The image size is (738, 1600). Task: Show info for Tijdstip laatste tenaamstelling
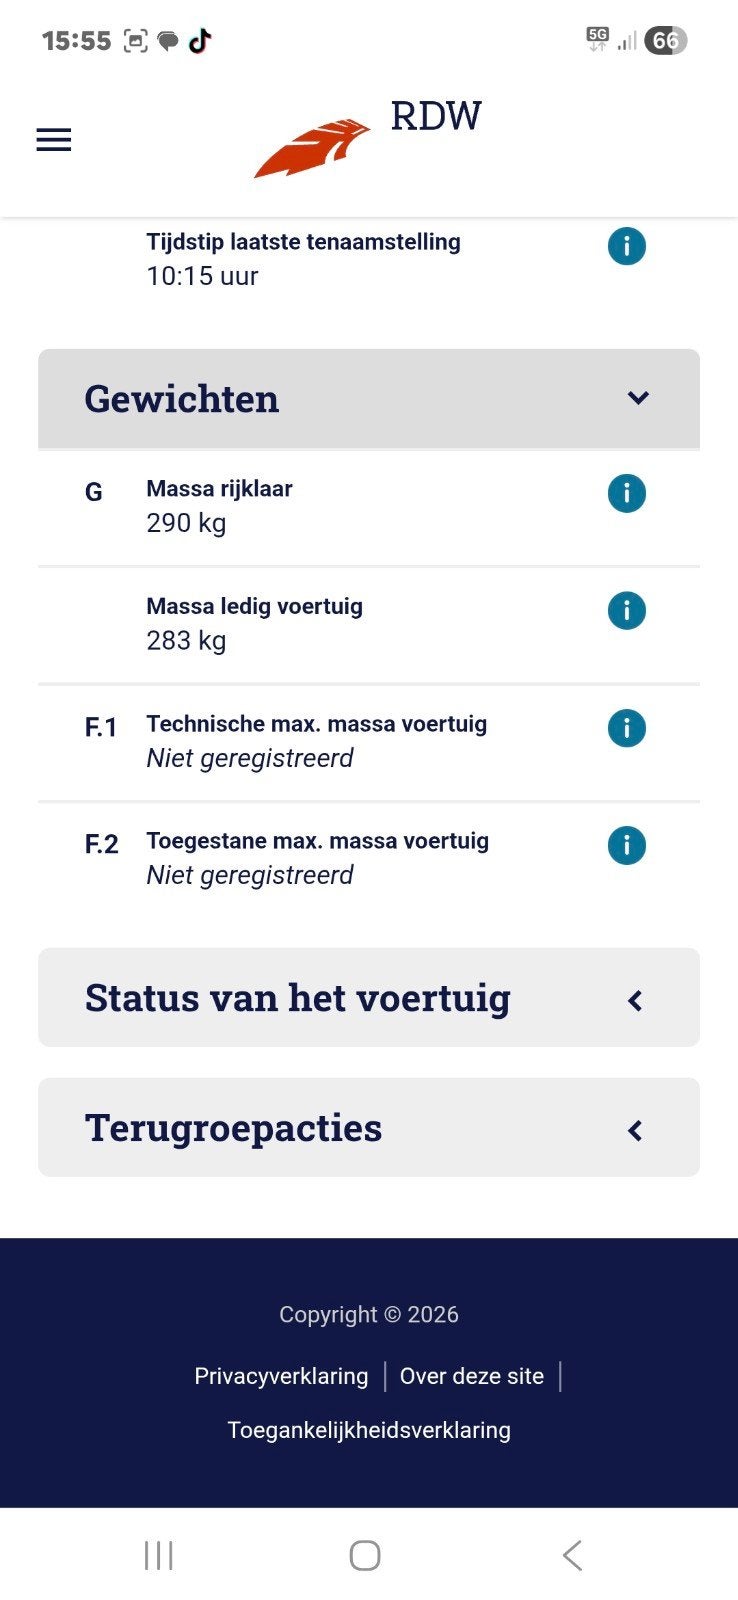point(627,246)
